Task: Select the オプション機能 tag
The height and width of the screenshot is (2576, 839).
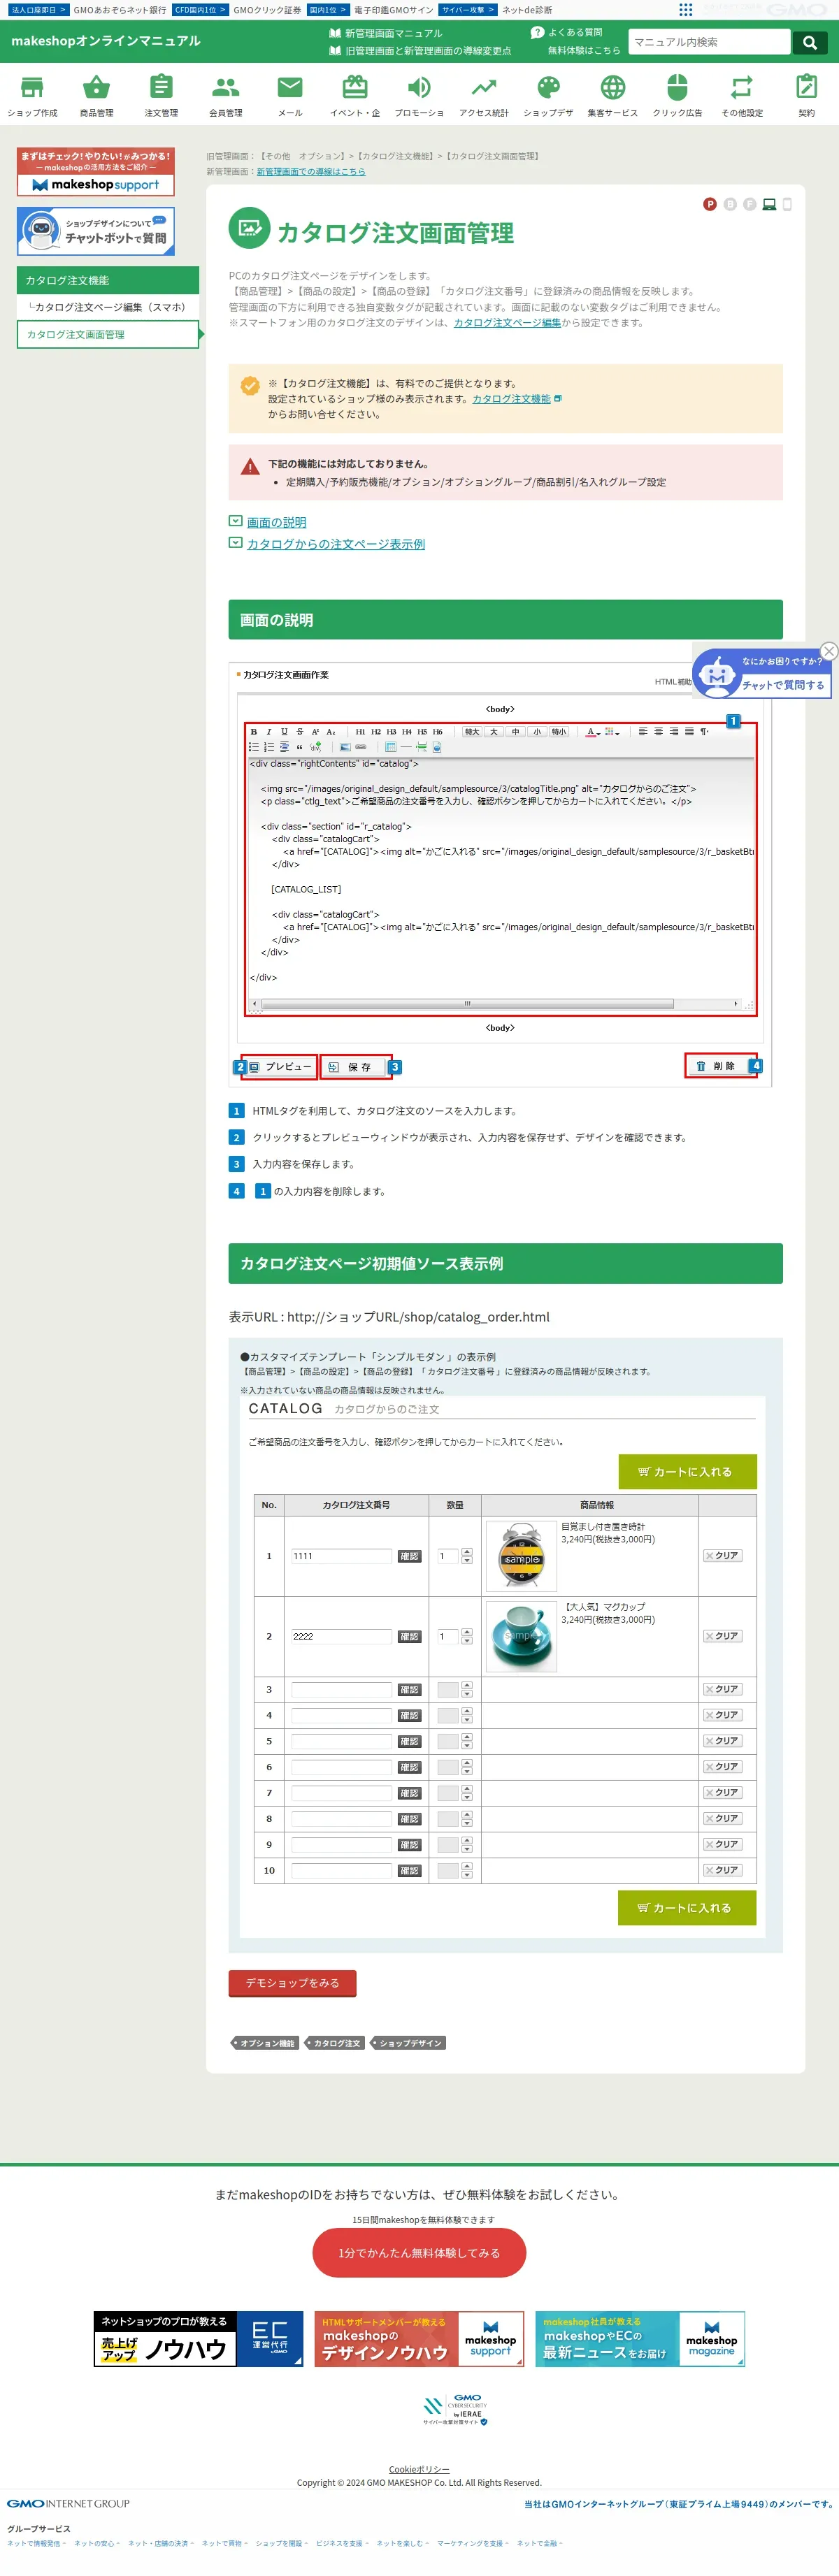Action: click(265, 2043)
